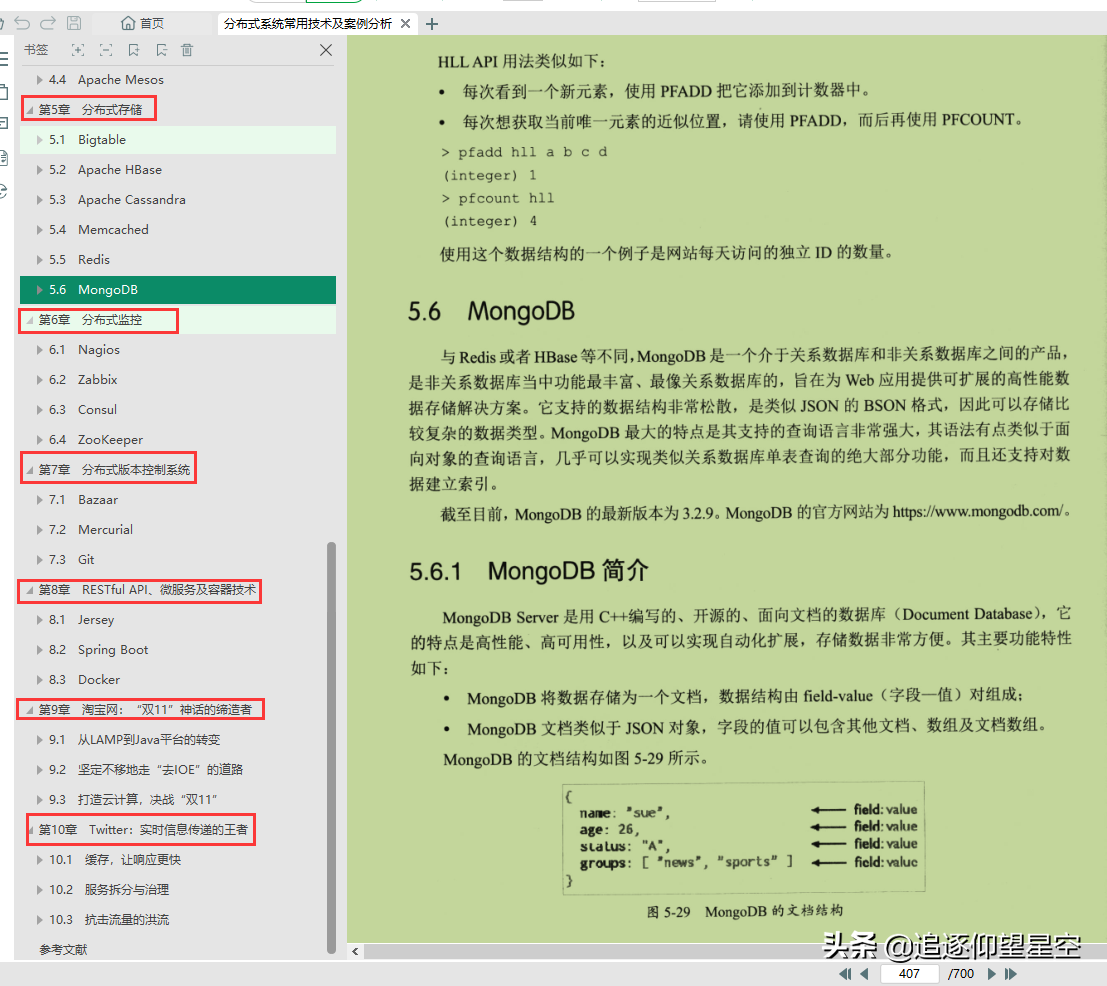Open bookmark 6.2 Zabbix
Image resolution: width=1107 pixels, height=986 pixels.
83,380
